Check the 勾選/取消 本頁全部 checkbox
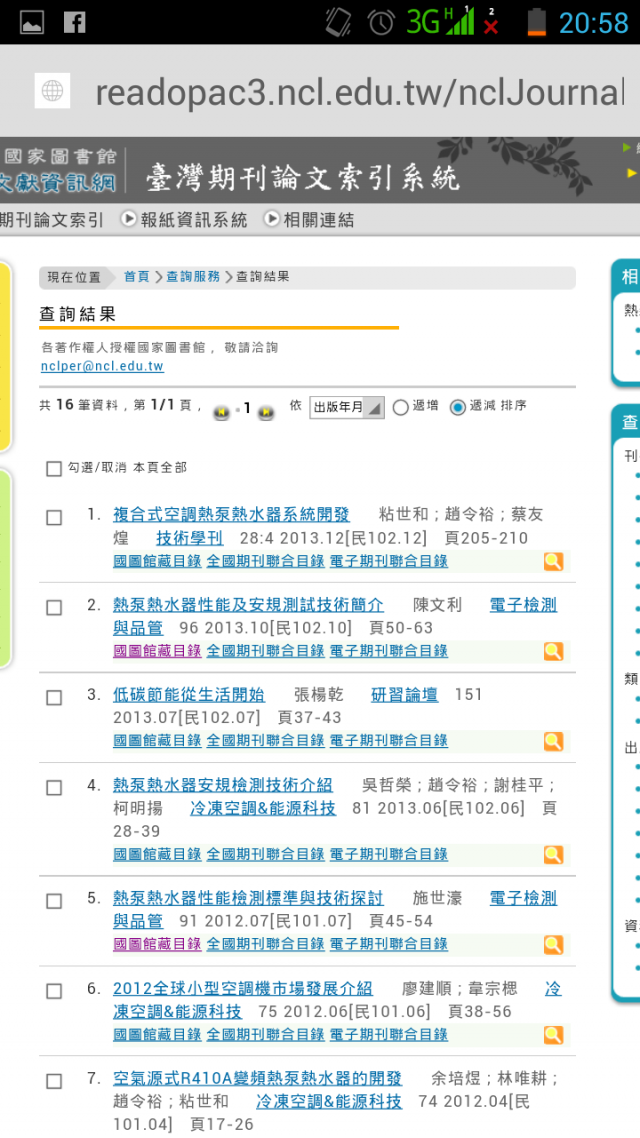The width and height of the screenshot is (640, 1138). [54, 469]
